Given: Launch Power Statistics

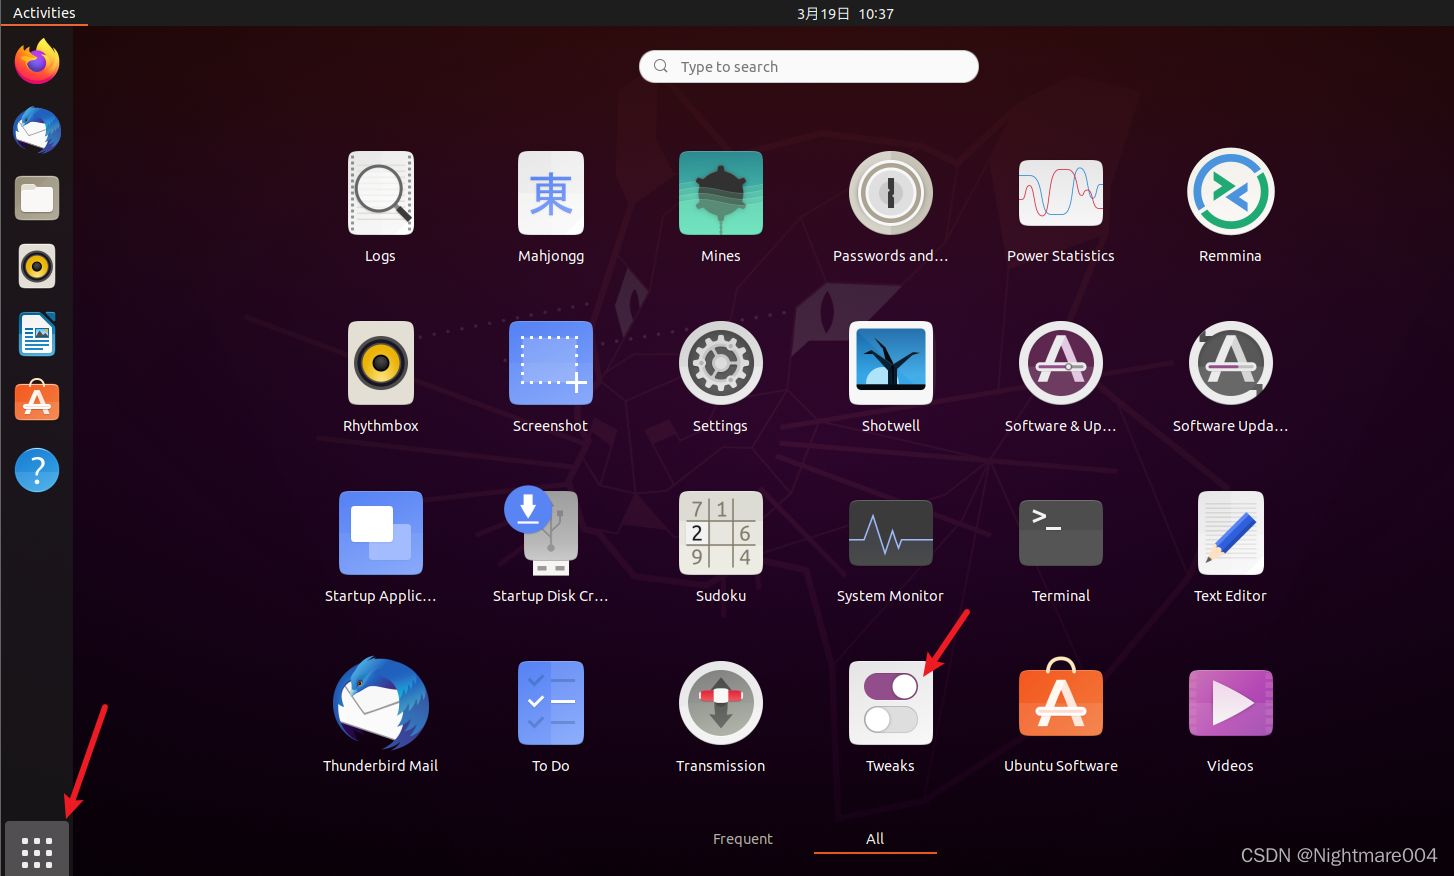Looking at the screenshot, I should pyautogui.click(x=1061, y=193).
